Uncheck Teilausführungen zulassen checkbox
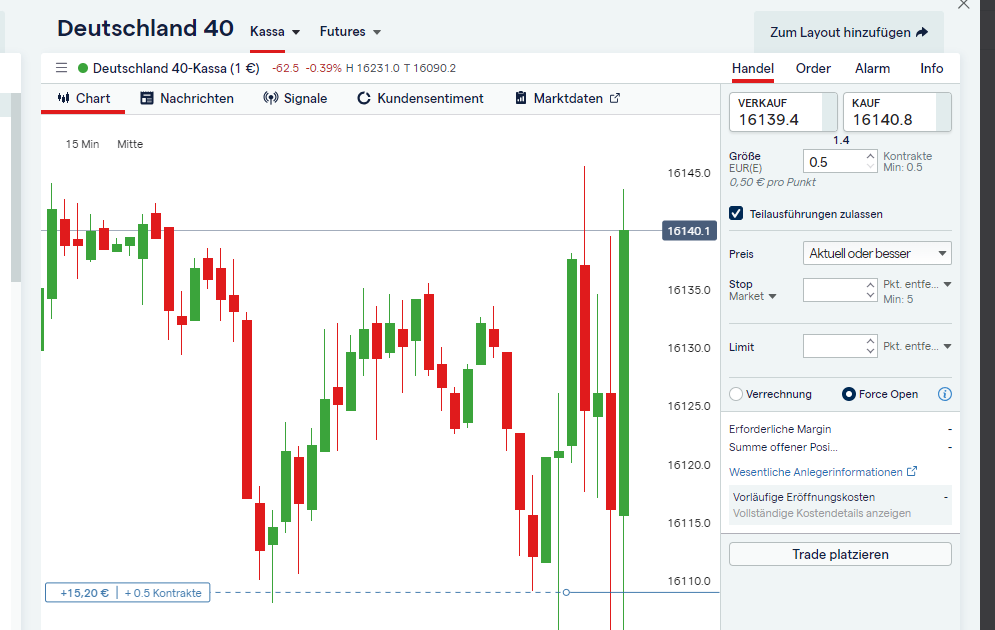 coord(736,214)
